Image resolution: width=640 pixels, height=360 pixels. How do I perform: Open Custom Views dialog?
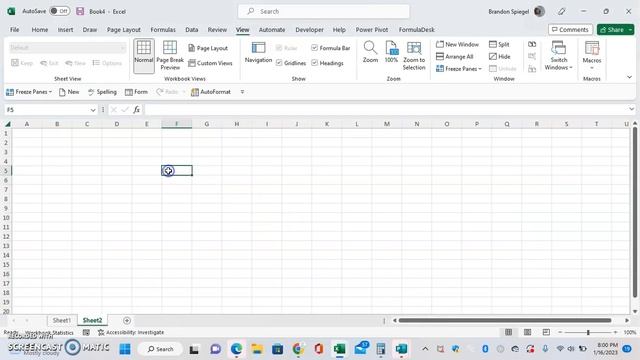tap(210, 63)
